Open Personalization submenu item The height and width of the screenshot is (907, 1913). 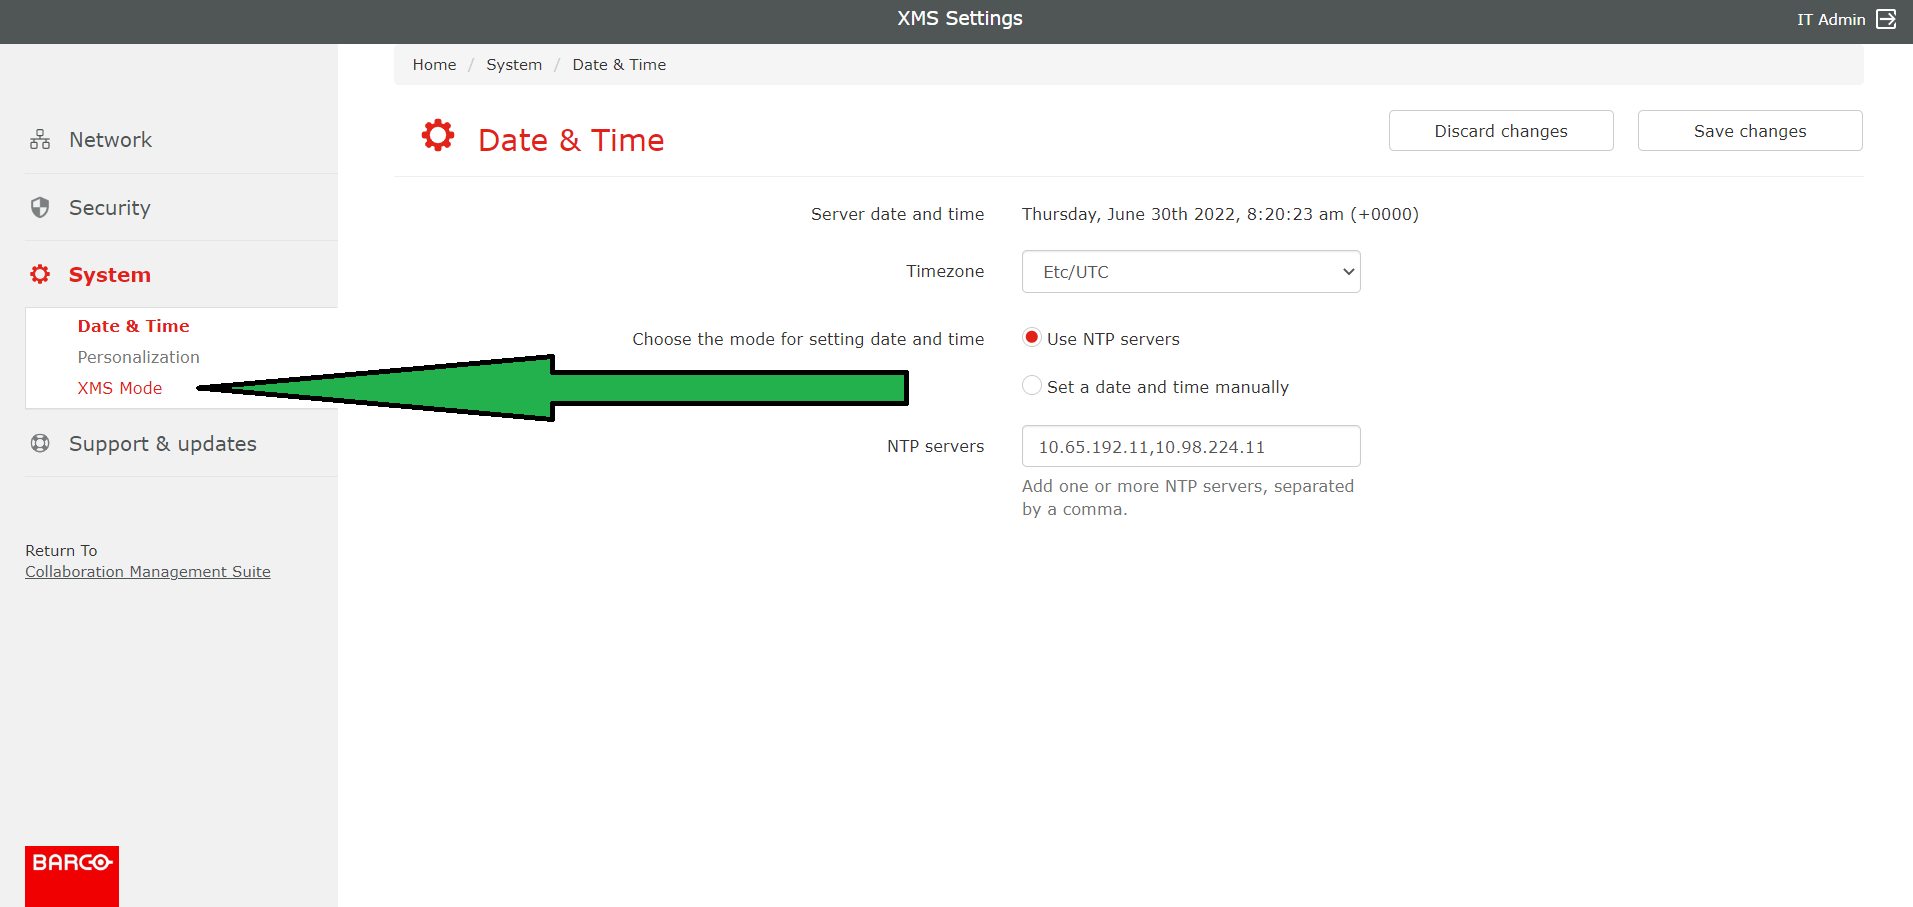pyautogui.click(x=139, y=357)
